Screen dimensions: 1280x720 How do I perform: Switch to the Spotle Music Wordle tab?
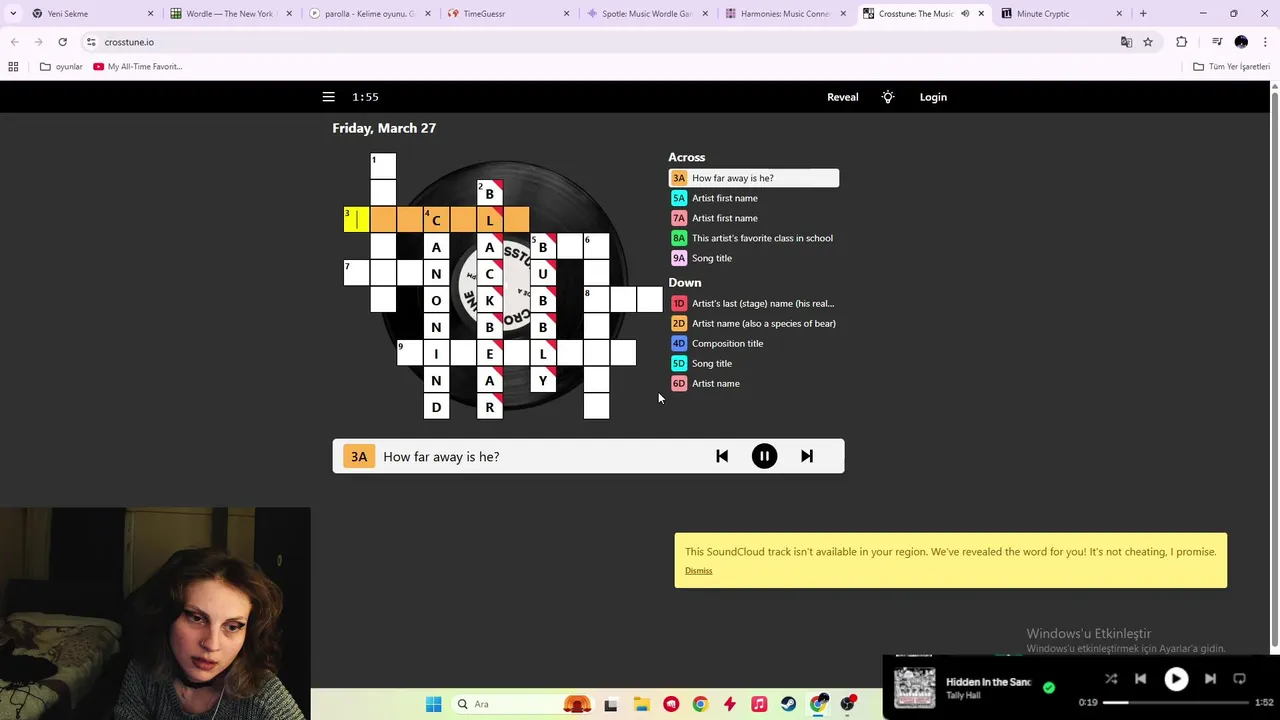645,14
